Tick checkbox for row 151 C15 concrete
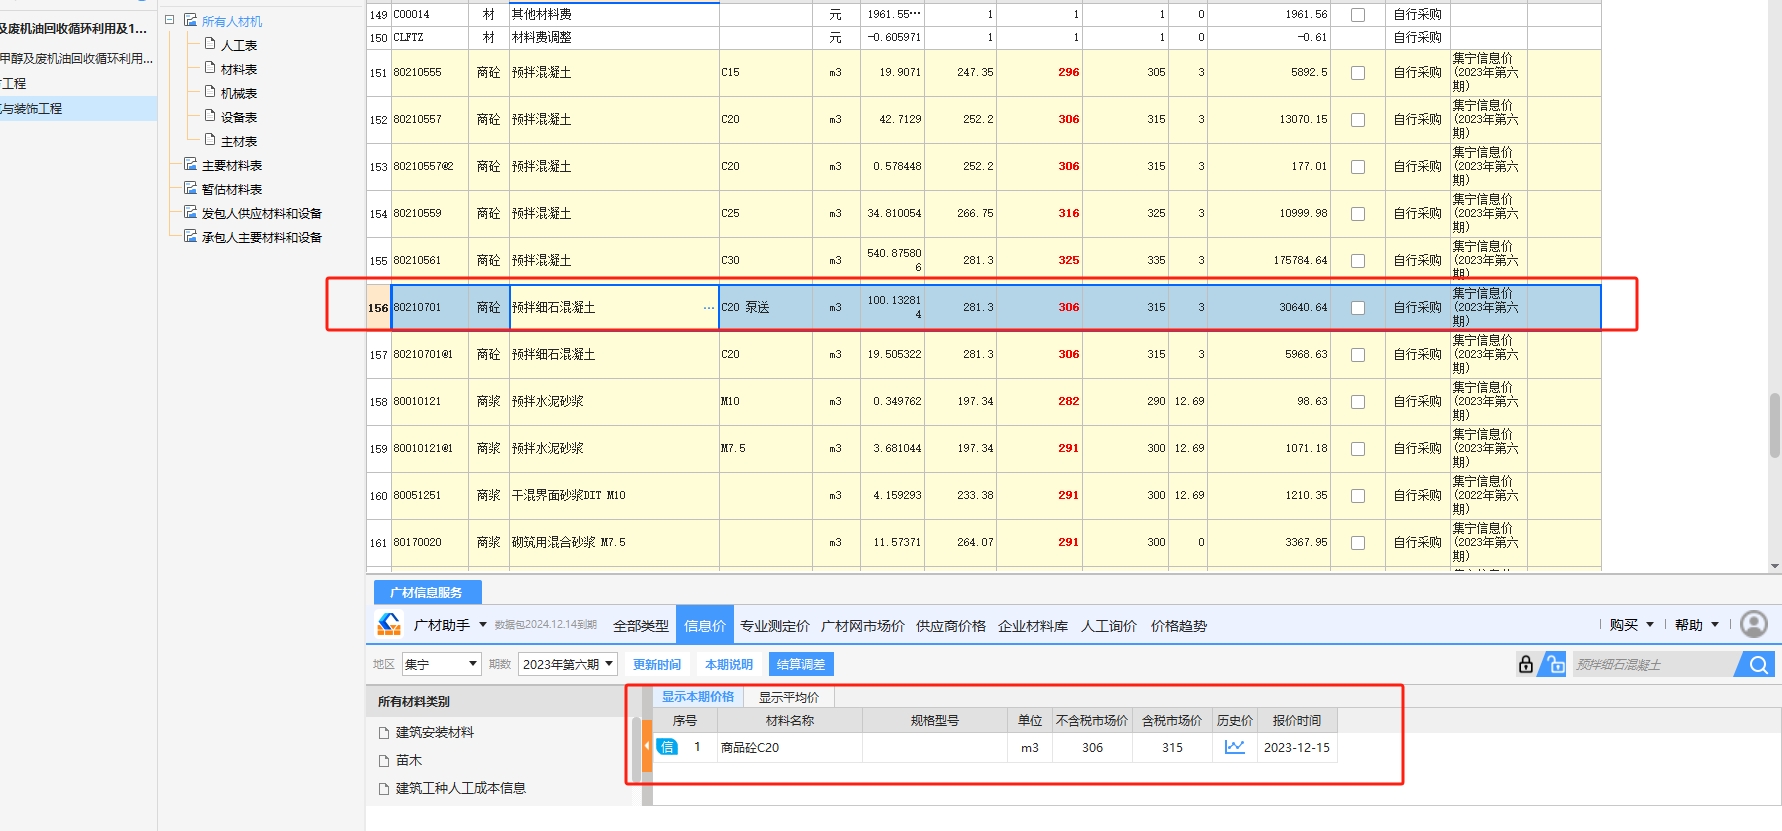The width and height of the screenshot is (1782, 831). point(1358,73)
